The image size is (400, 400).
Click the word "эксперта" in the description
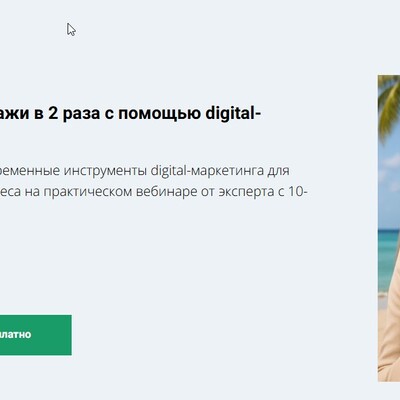point(249,192)
